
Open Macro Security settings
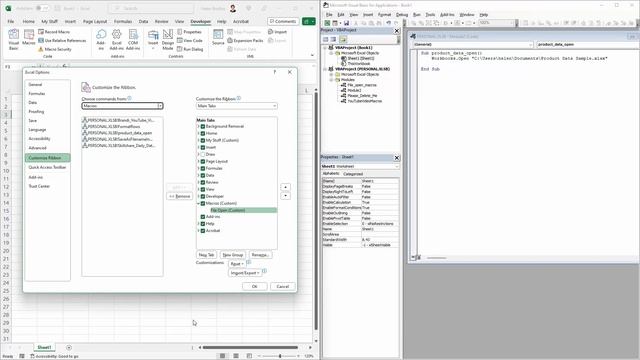coord(55,49)
